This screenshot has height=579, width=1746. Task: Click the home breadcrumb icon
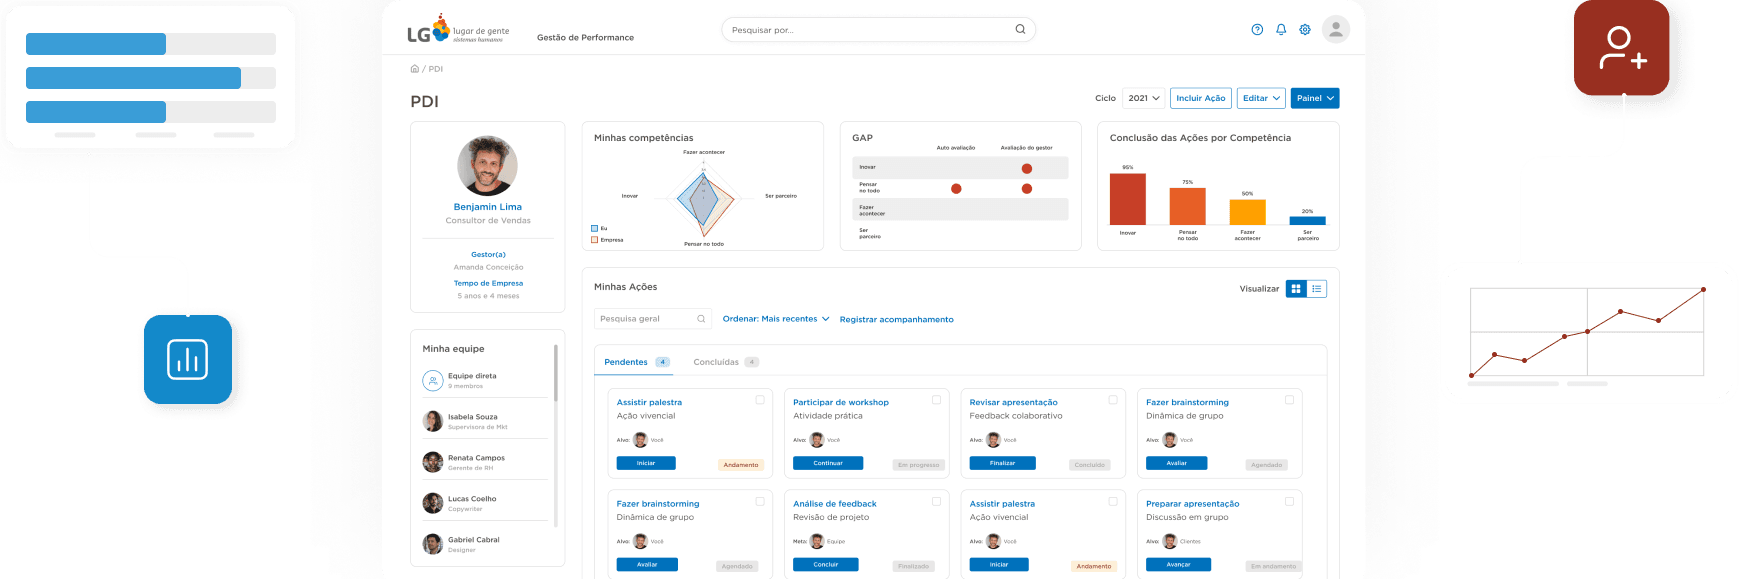click(x=415, y=69)
